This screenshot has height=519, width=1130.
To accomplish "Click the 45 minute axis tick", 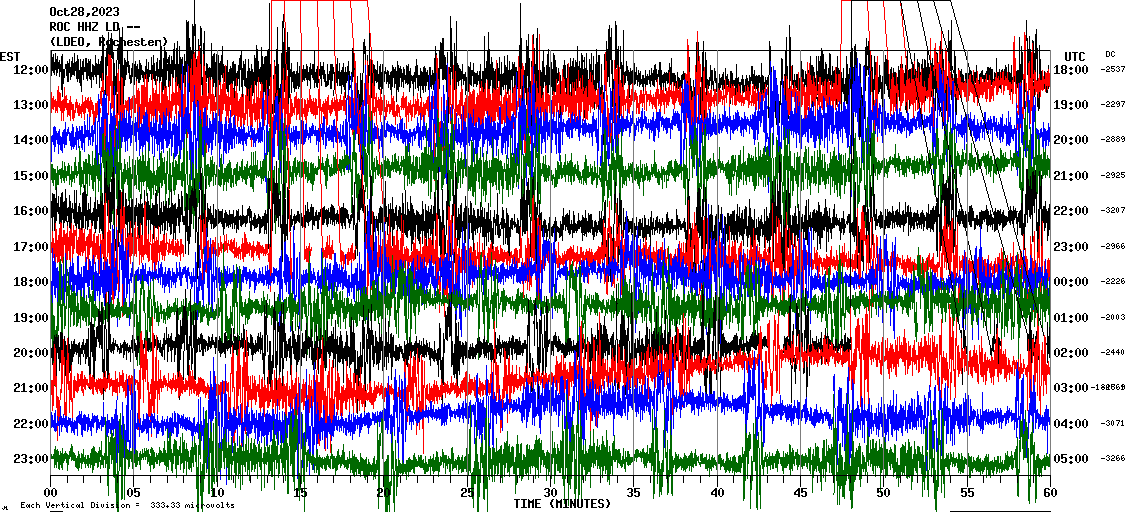I will (x=799, y=493).
